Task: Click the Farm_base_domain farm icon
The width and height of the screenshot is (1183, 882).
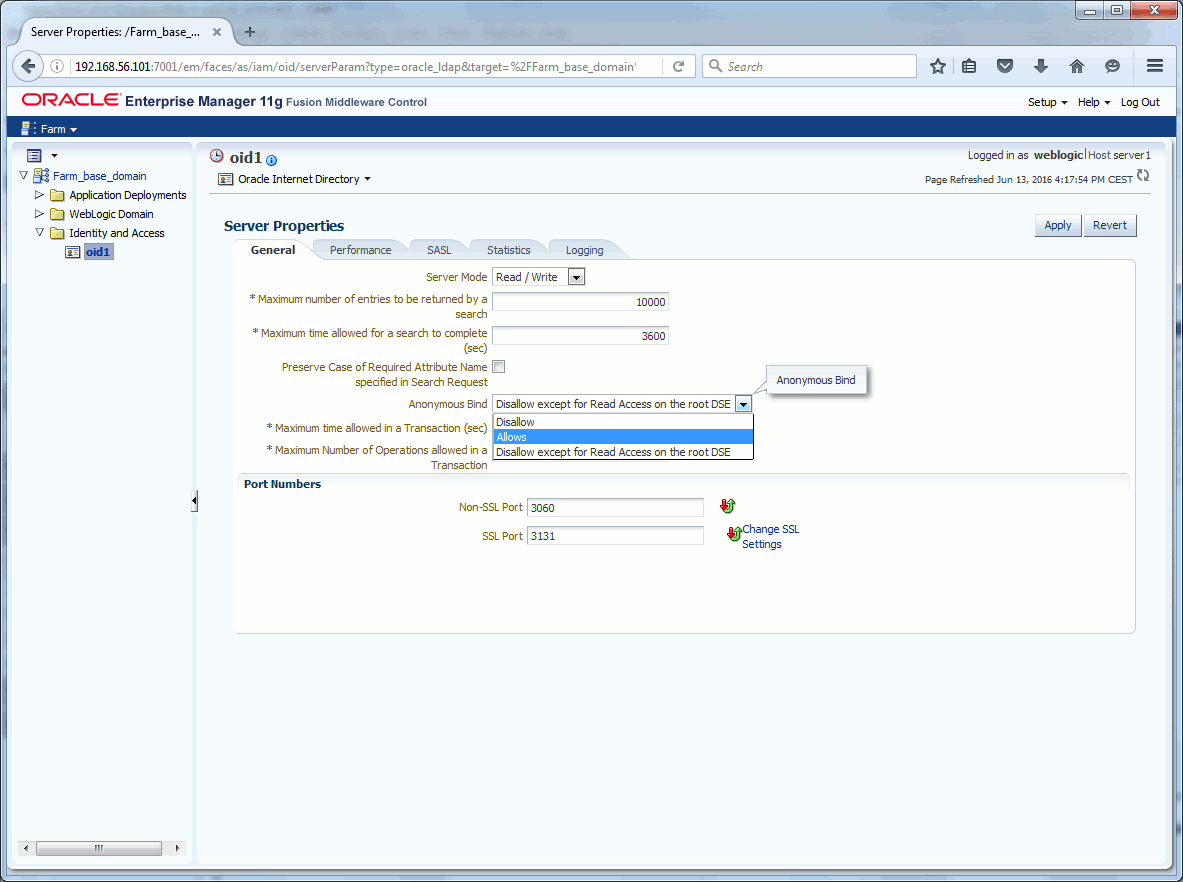Action: (x=41, y=176)
